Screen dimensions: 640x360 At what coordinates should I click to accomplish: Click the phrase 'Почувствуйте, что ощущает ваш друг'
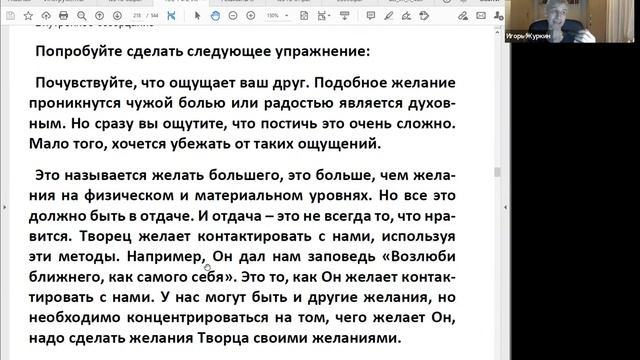click(170, 83)
